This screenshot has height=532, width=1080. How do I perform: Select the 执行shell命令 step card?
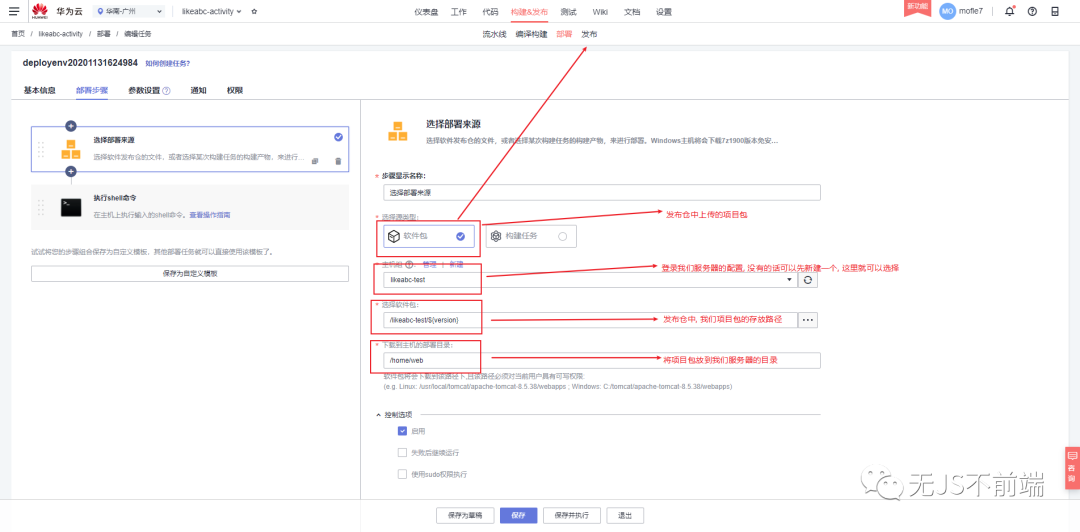tap(190, 207)
